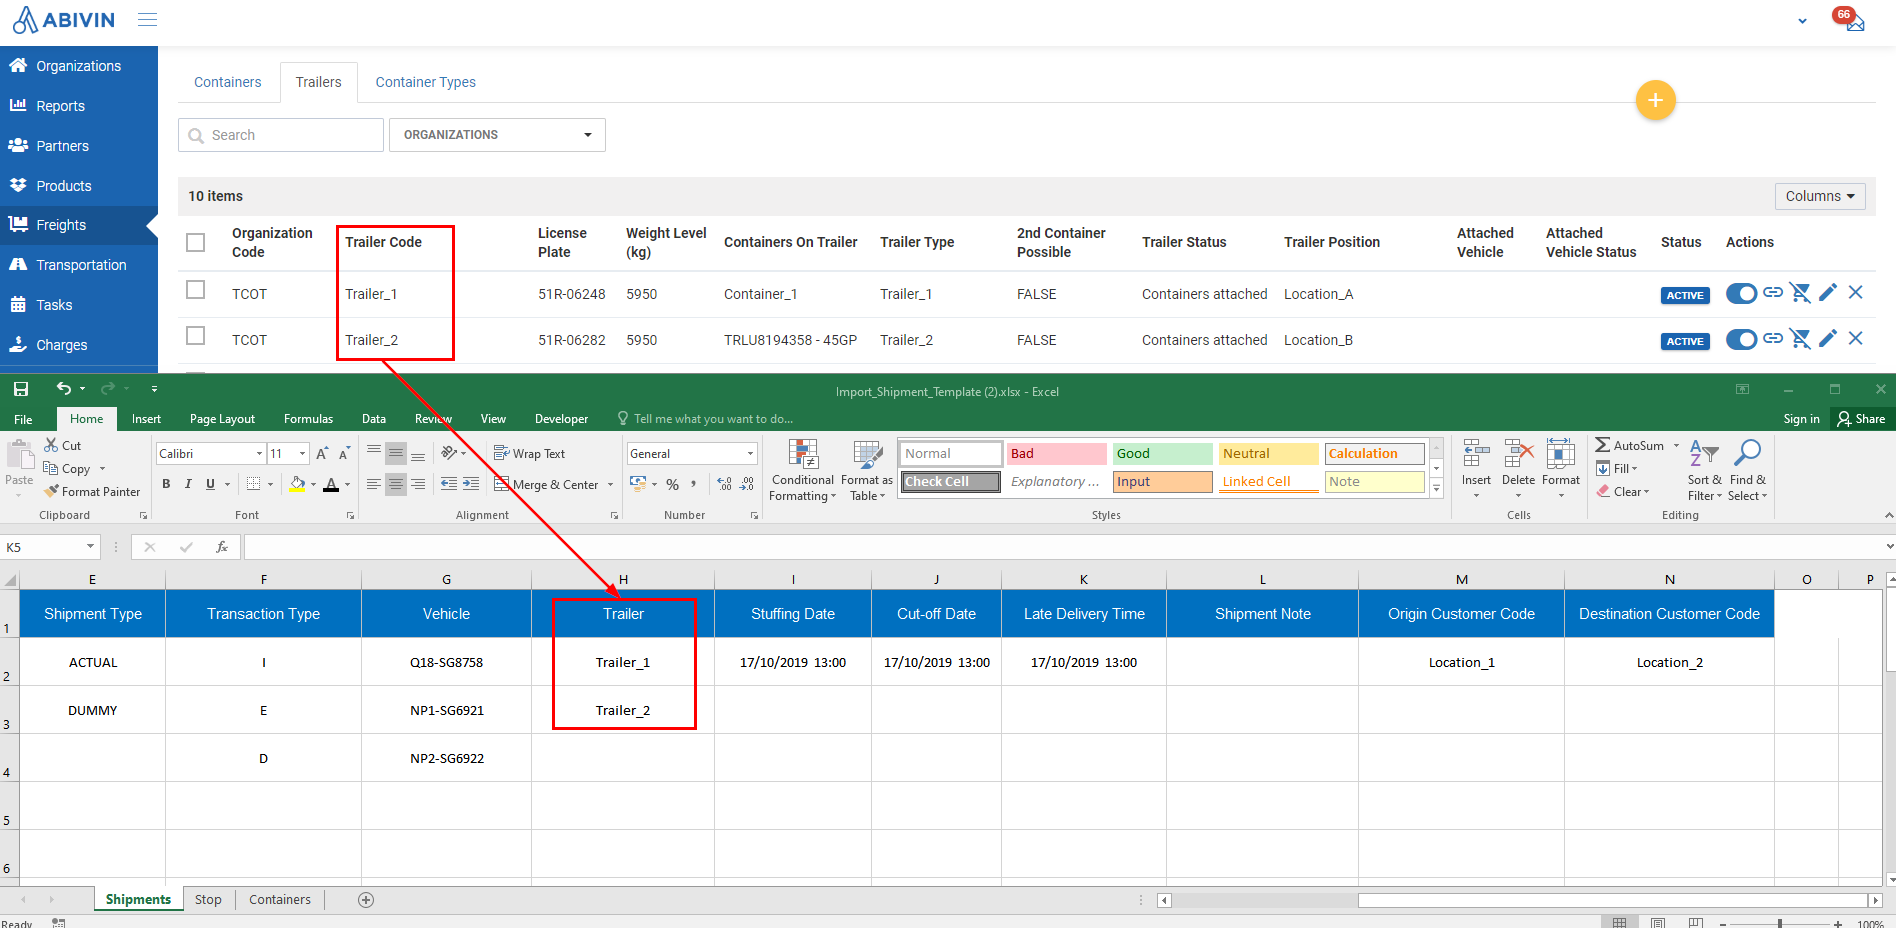Switch to the Stop sheet tab

pos(208,900)
